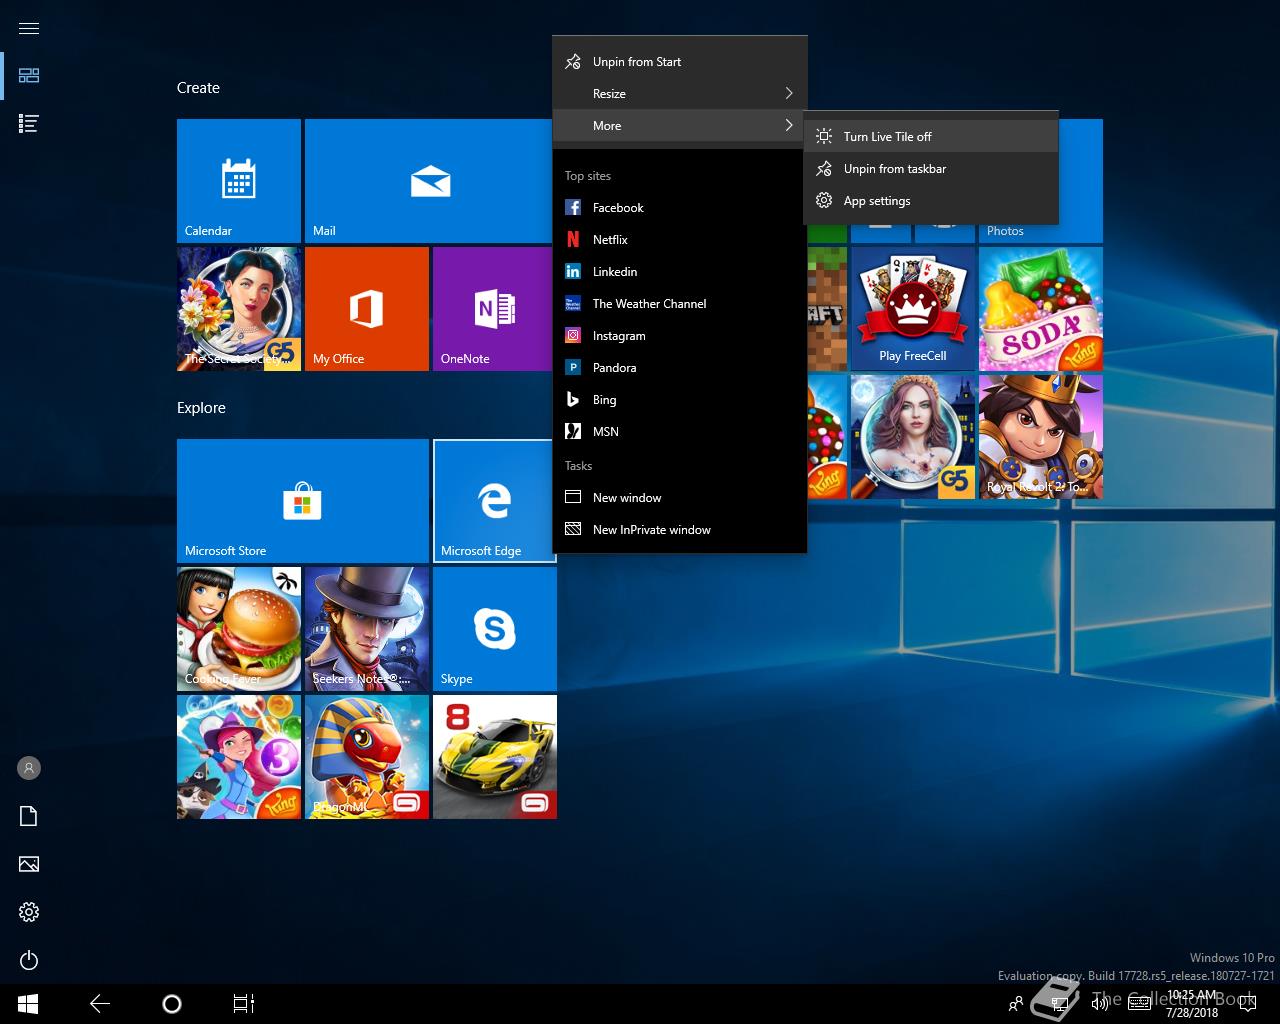
Task: Open Settings gear in Start sidebar
Action: tap(29, 912)
